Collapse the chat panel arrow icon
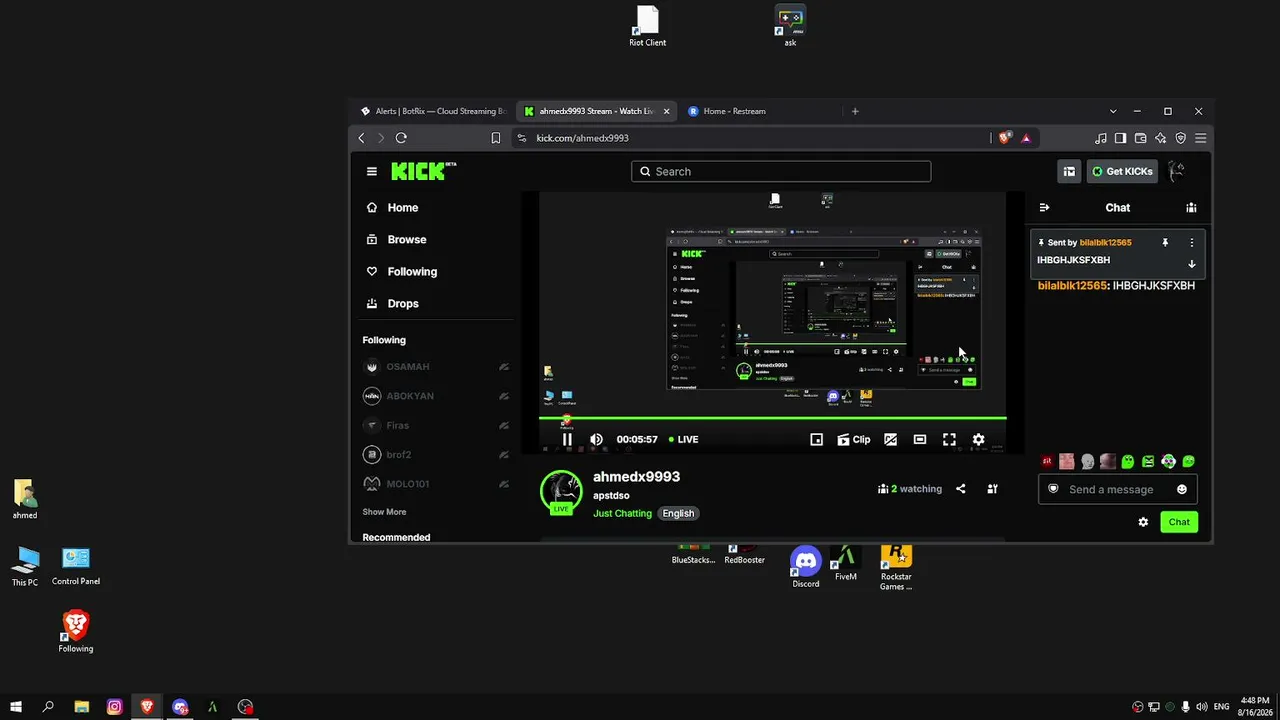This screenshot has height=720, width=1280. 1044,207
